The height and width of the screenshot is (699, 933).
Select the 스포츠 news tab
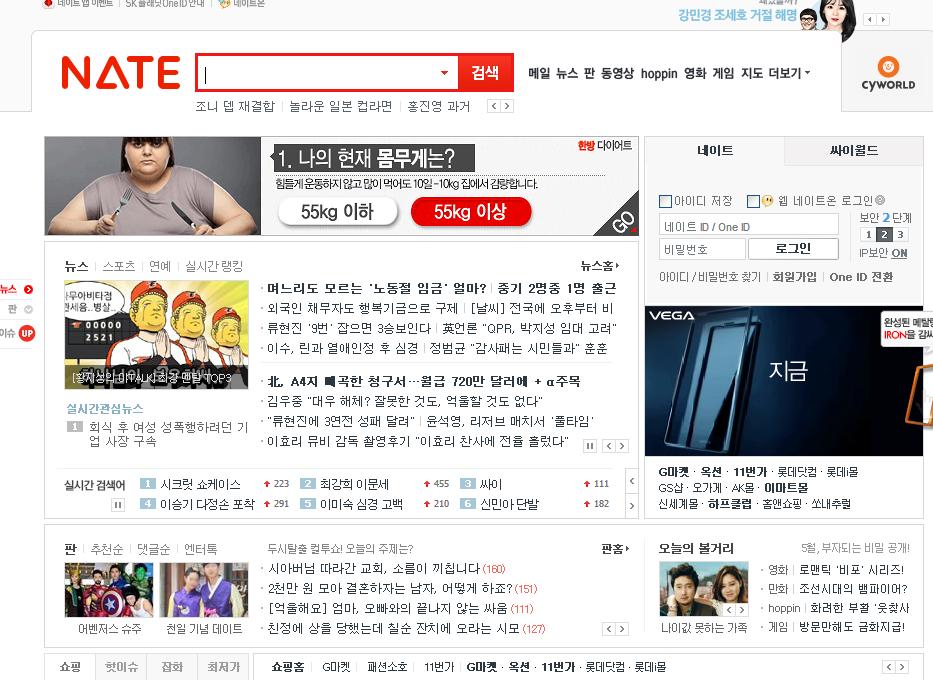(x=118, y=267)
